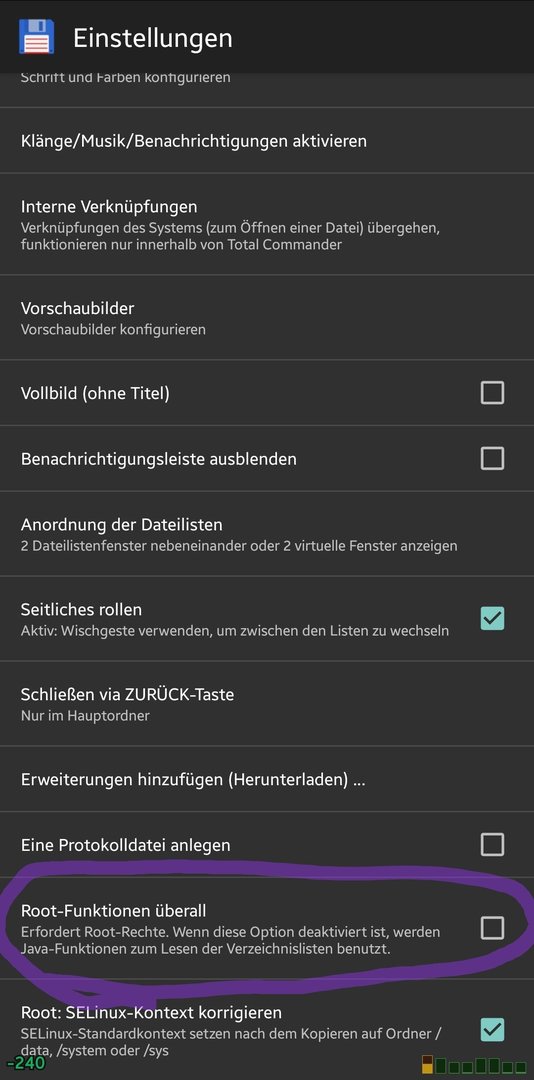
Task: Tap the Einstellungen title text
Action: (x=153, y=38)
